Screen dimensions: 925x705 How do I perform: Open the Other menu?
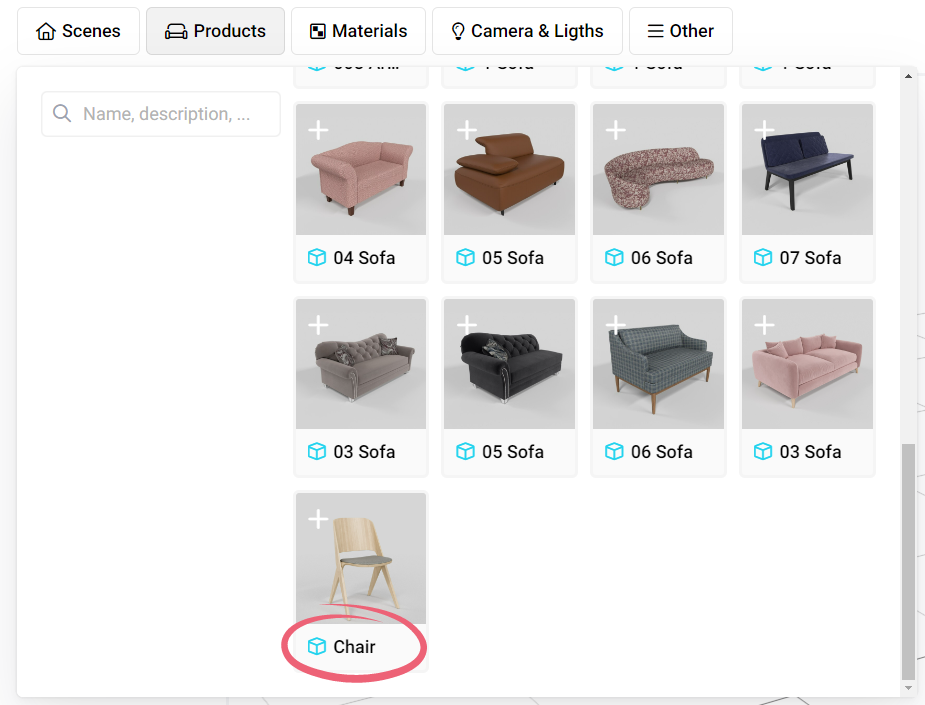tap(680, 31)
